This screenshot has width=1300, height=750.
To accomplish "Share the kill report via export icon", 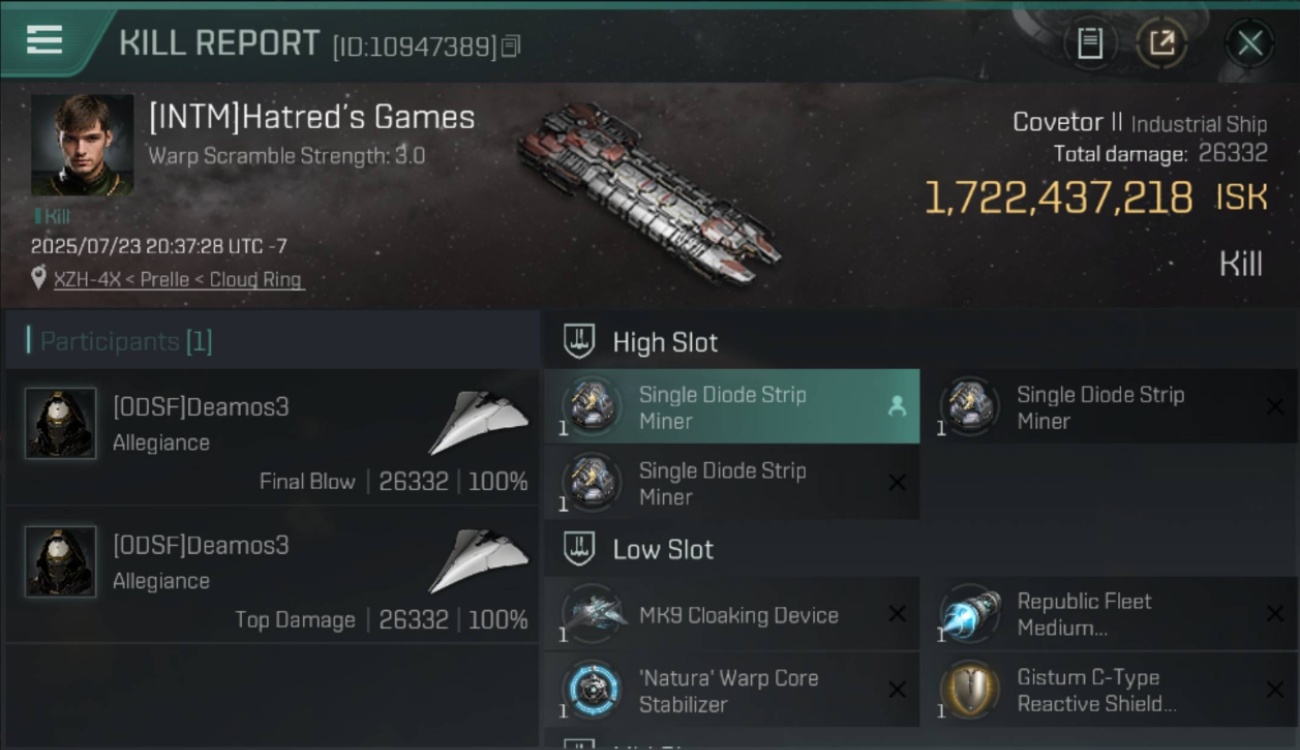I will click(x=1161, y=43).
